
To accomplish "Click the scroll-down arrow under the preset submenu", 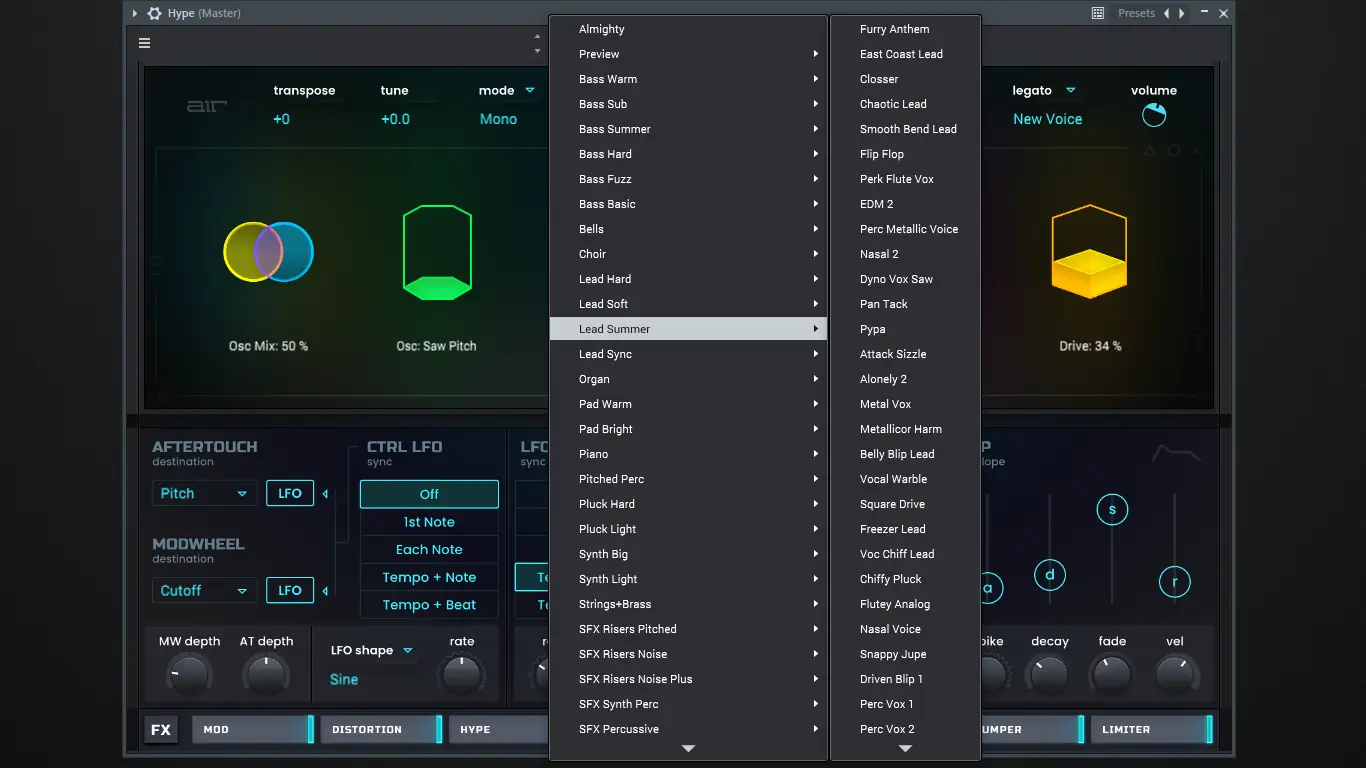I will [905, 748].
